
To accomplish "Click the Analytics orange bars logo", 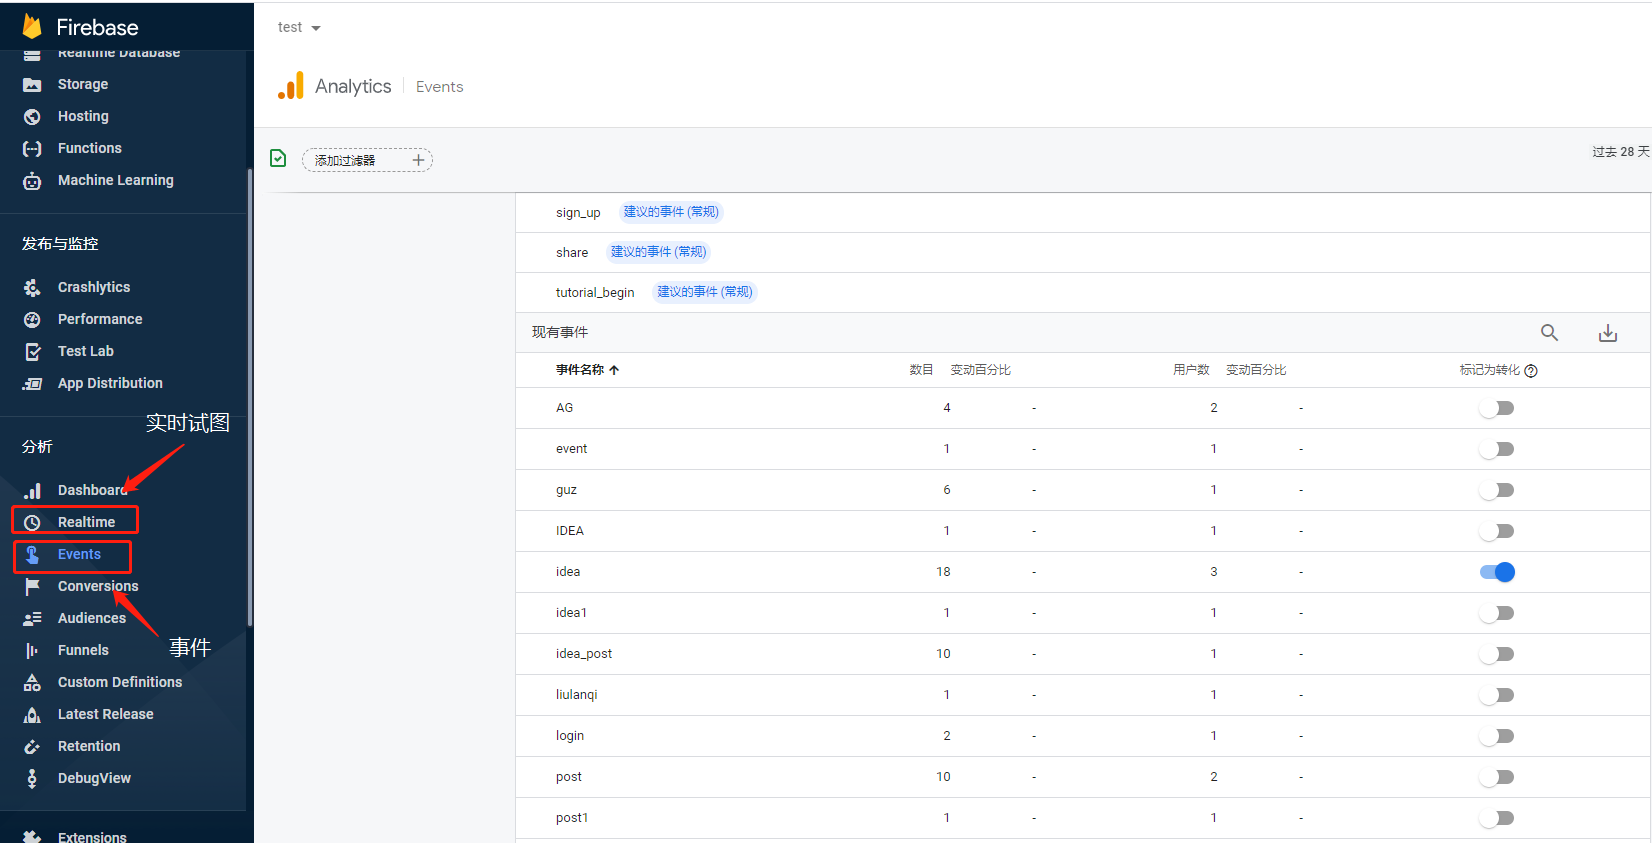I will click(x=290, y=86).
